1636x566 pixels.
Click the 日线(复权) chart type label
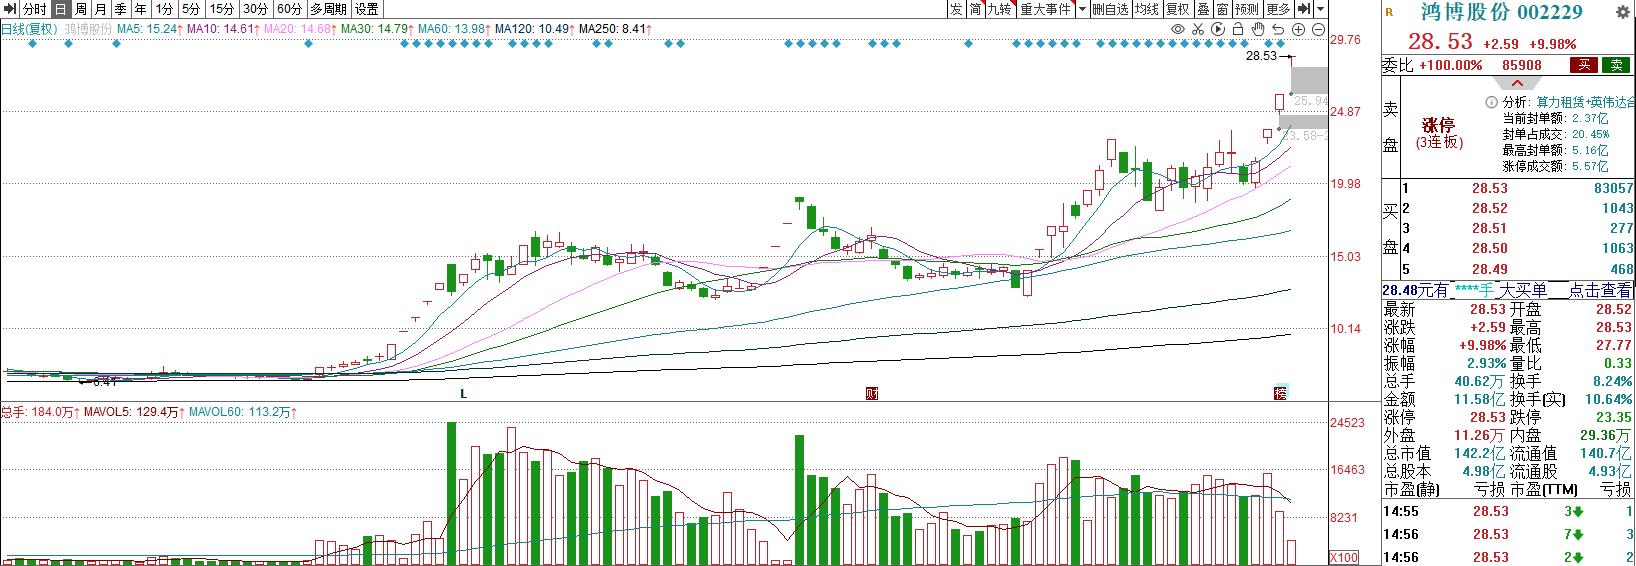pos(30,30)
